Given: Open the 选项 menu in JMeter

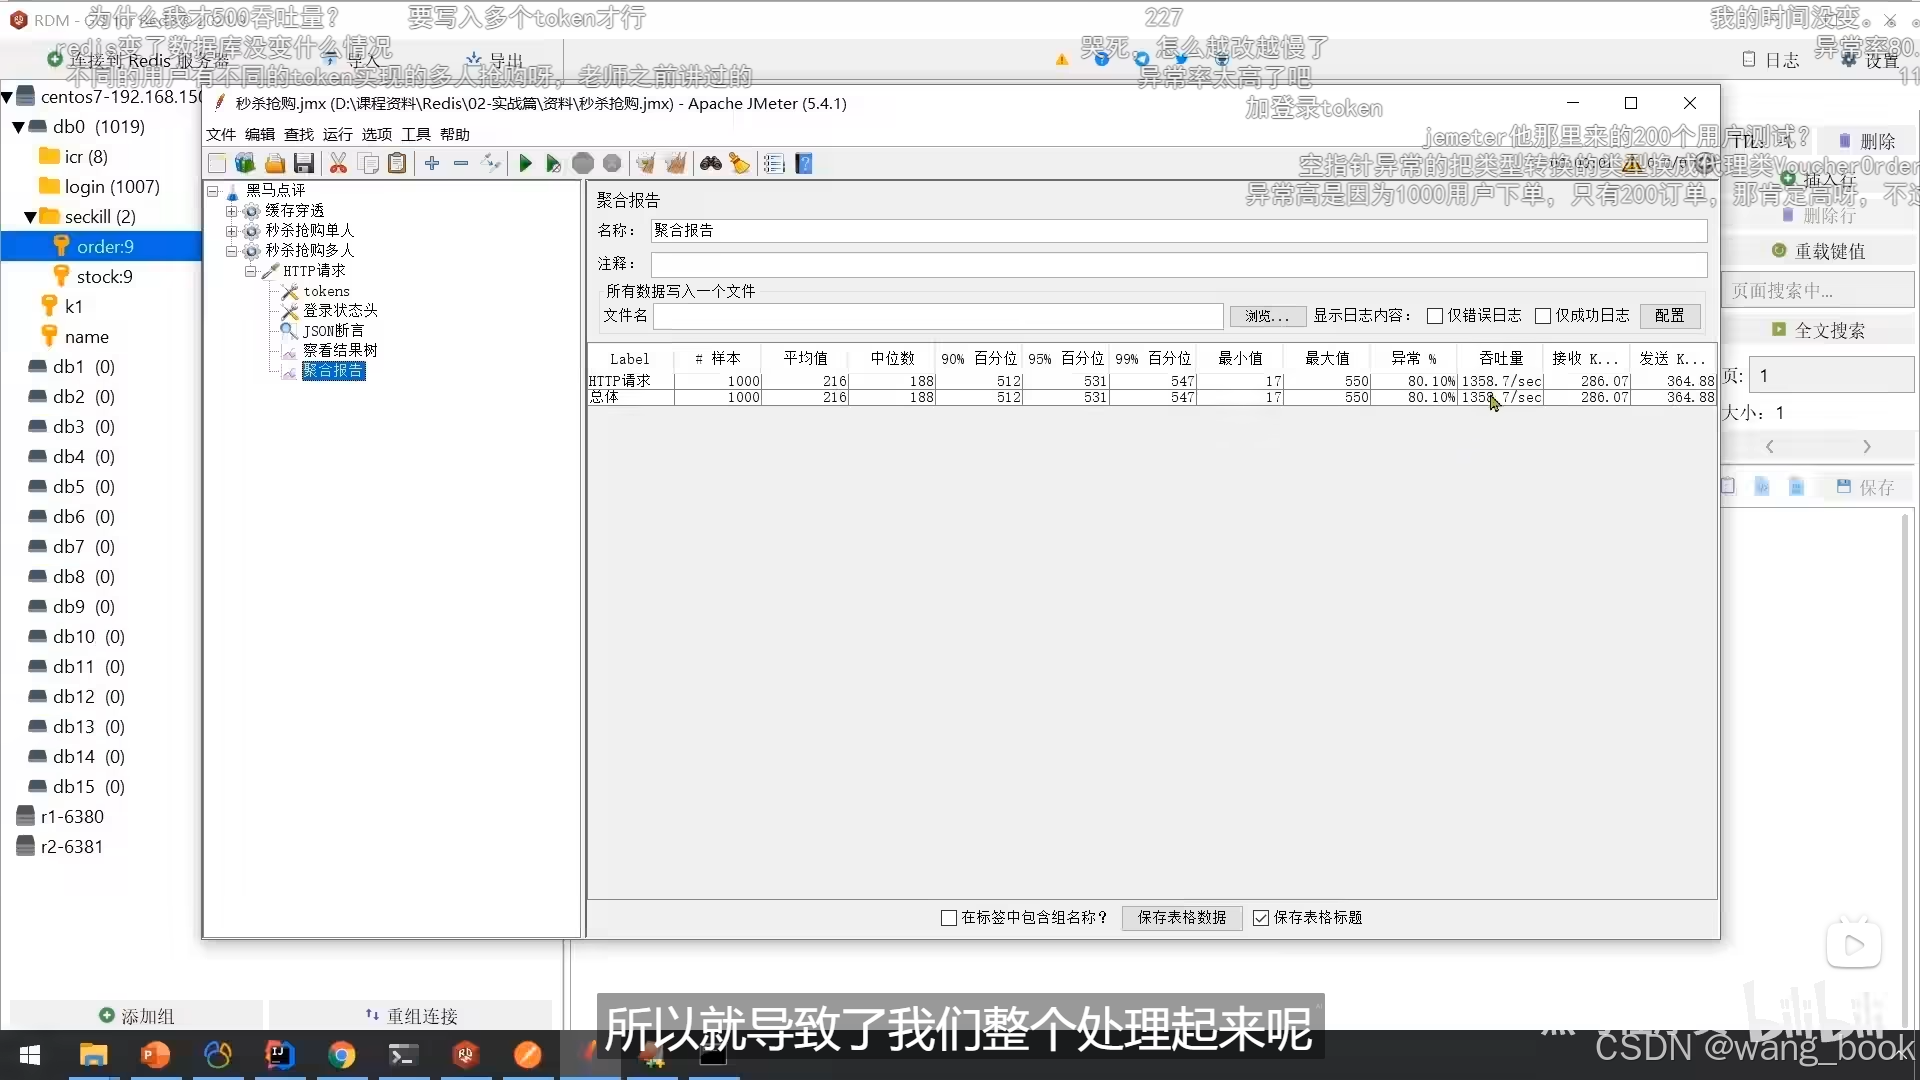Looking at the screenshot, I should [377, 134].
